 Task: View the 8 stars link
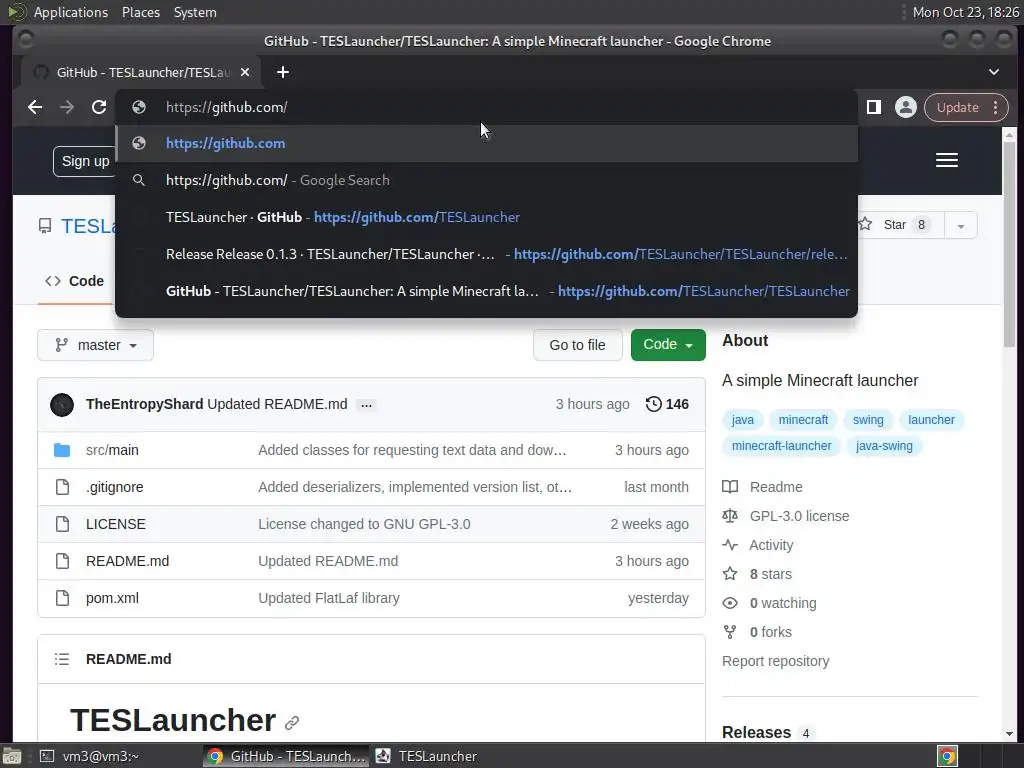(x=770, y=574)
